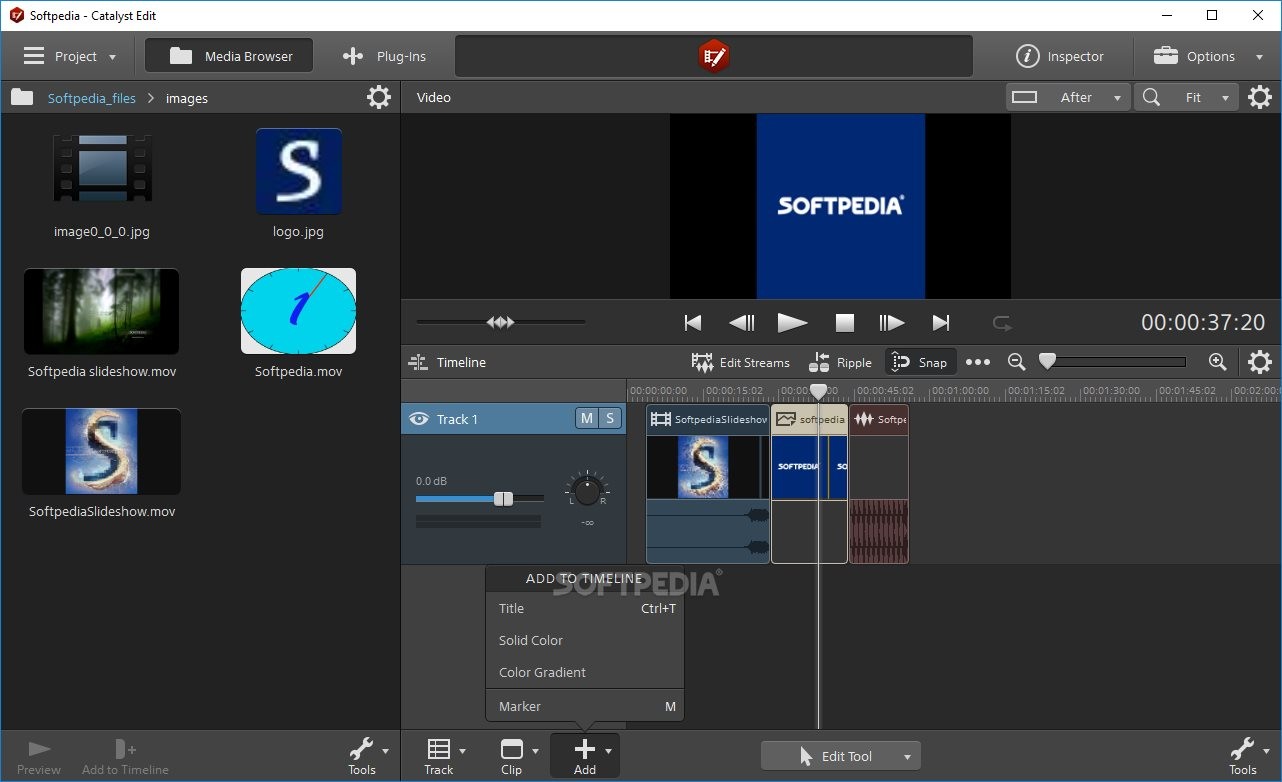The width and height of the screenshot is (1282, 782).
Task: Open timeline Tools menu at right
Action: [x=1248, y=756]
